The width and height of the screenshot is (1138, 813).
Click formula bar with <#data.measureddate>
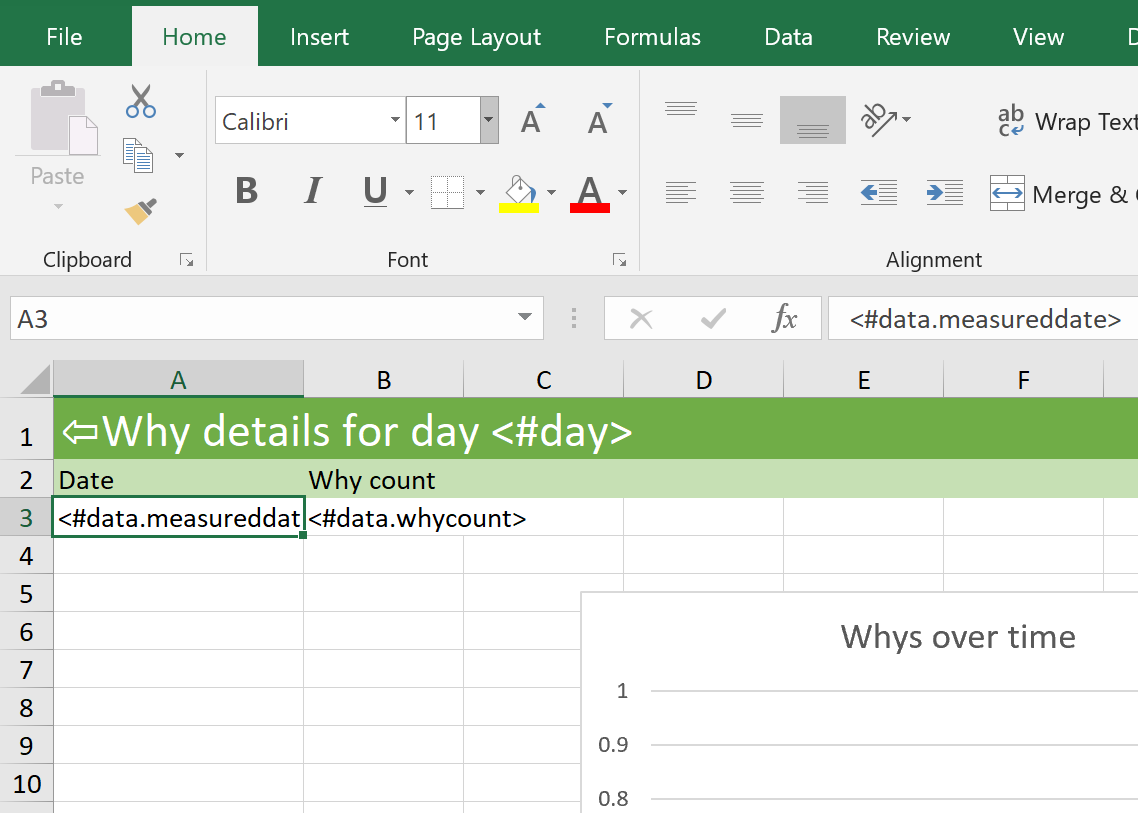coord(983,318)
